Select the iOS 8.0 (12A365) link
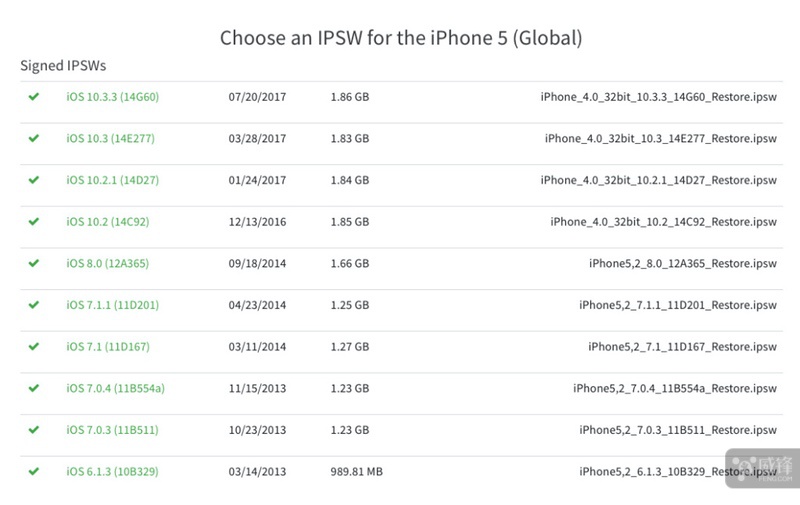 pyautogui.click(x=108, y=263)
